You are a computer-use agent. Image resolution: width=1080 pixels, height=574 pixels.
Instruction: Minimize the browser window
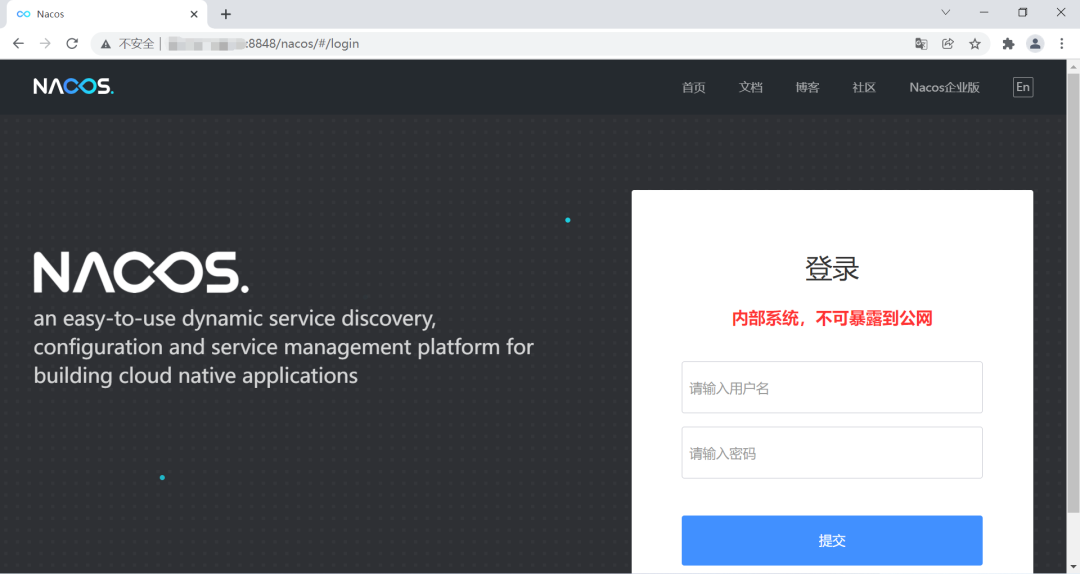coord(984,12)
